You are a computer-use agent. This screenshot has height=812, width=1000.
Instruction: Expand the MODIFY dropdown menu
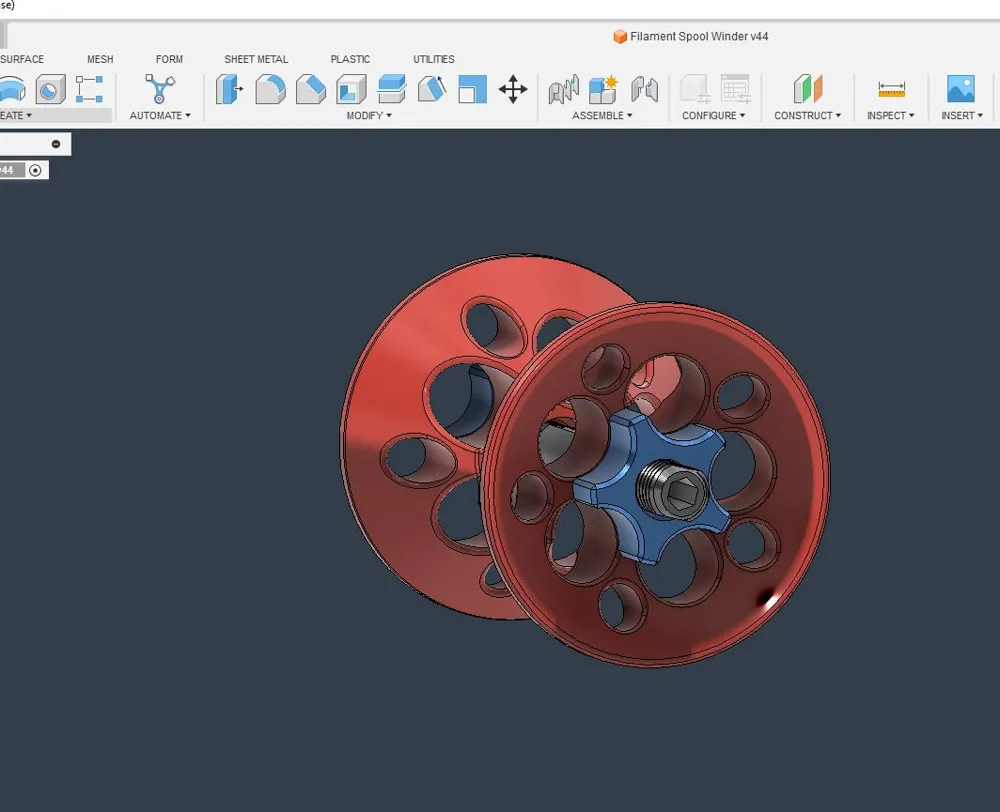369,116
